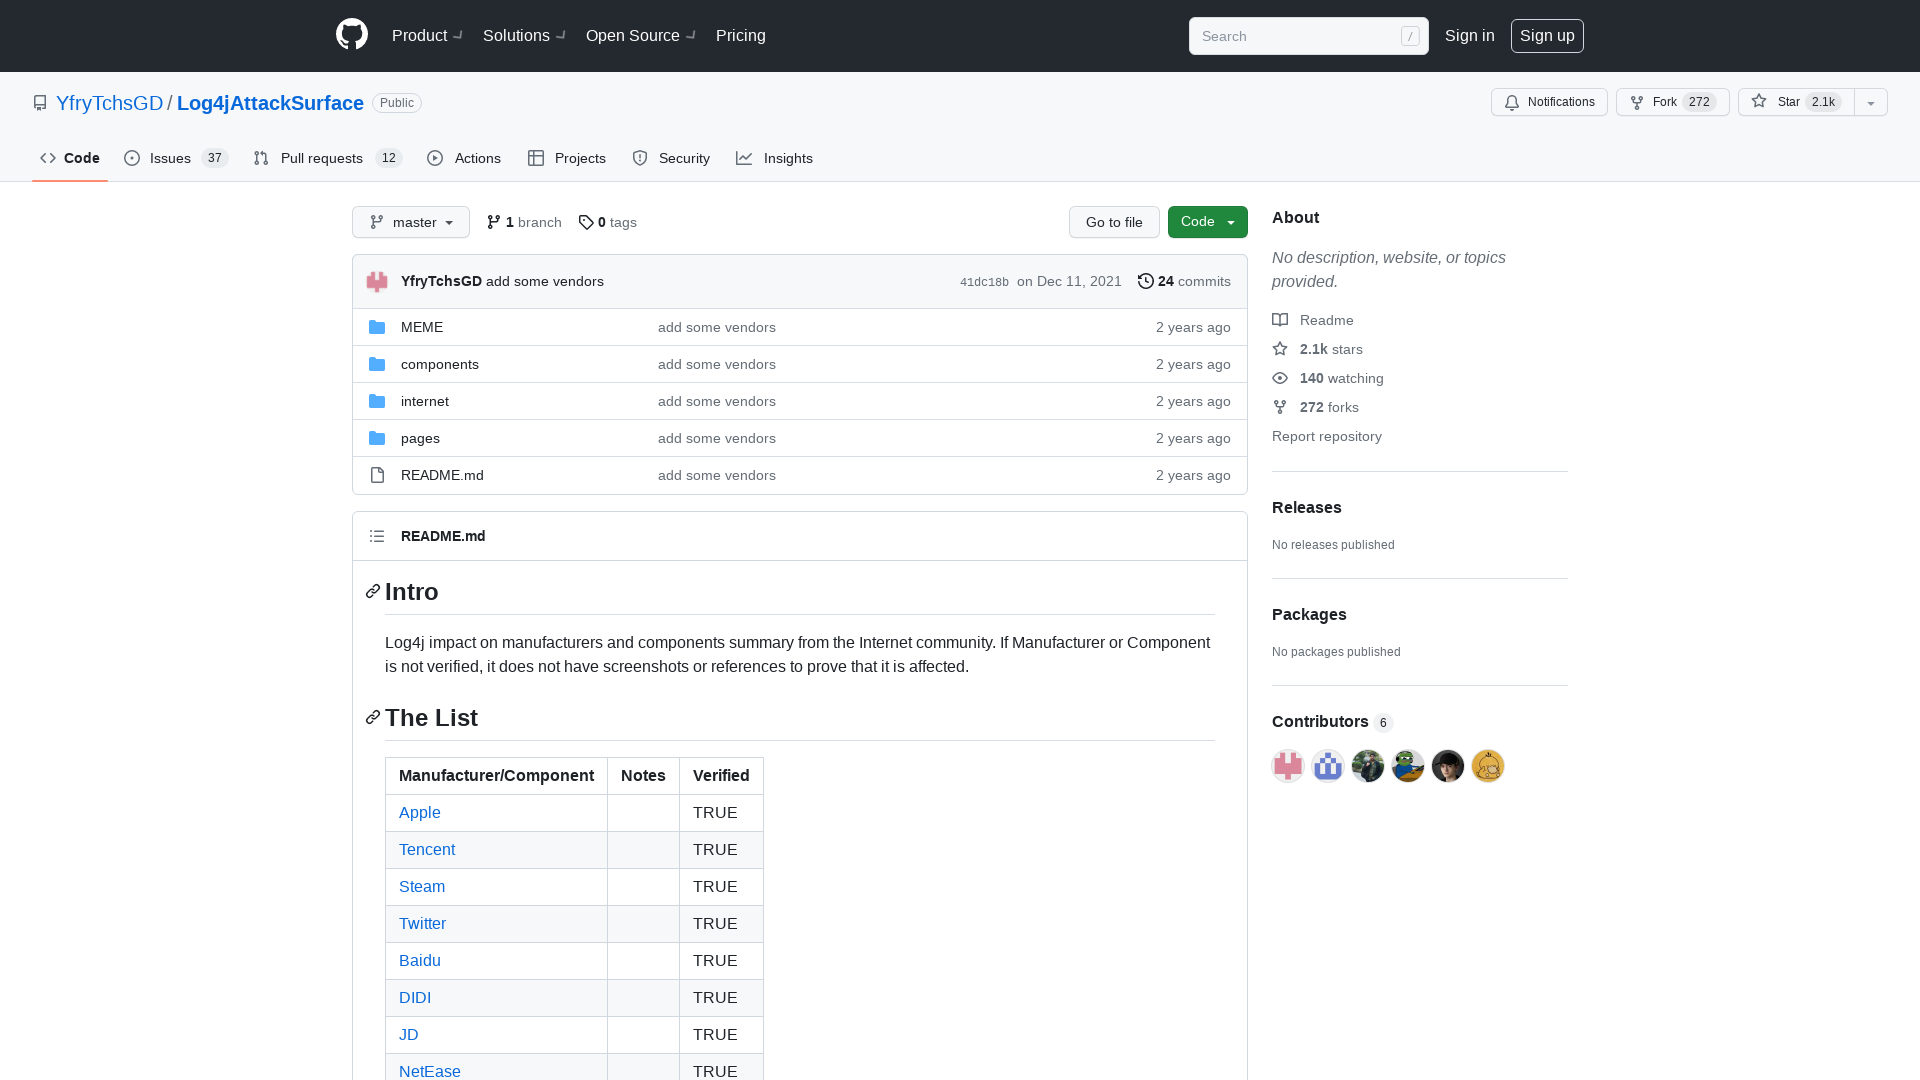Click the repository icon beside YfryTchsGD
Image resolution: width=1920 pixels, height=1080 pixels.
tap(40, 103)
